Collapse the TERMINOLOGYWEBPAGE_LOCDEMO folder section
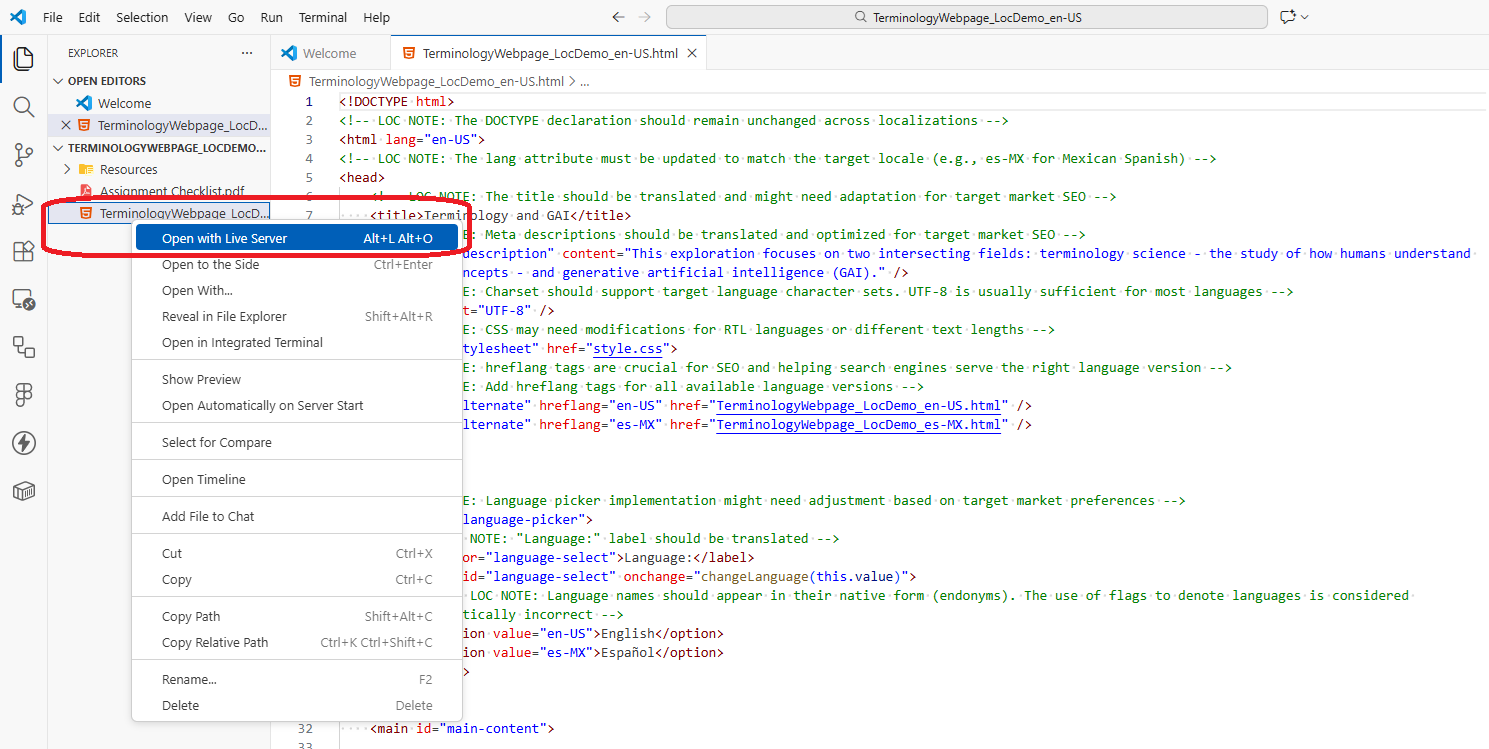Screen dimensions: 1489x749 click(57, 147)
